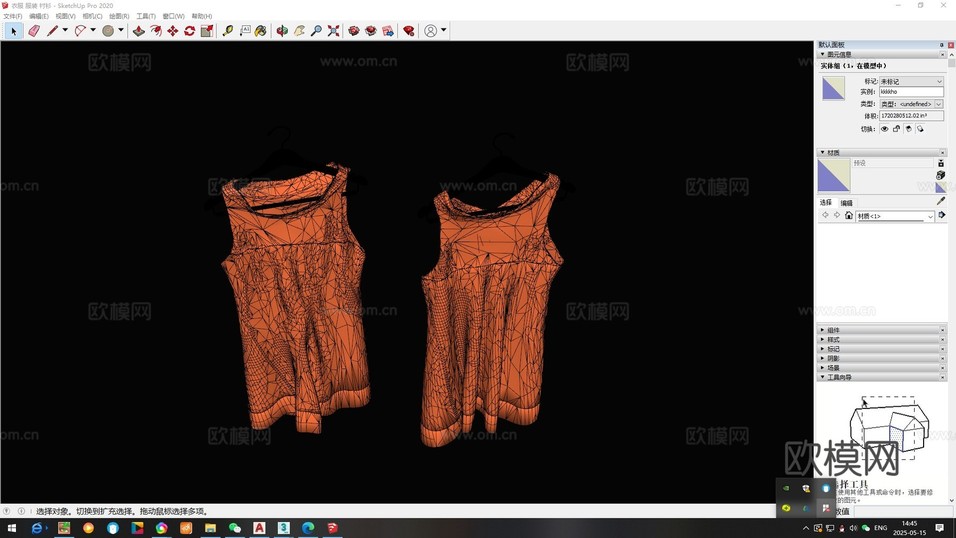The width and height of the screenshot is (956, 538).
Task: Click the user account profile icon
Action: pos(430,30)
